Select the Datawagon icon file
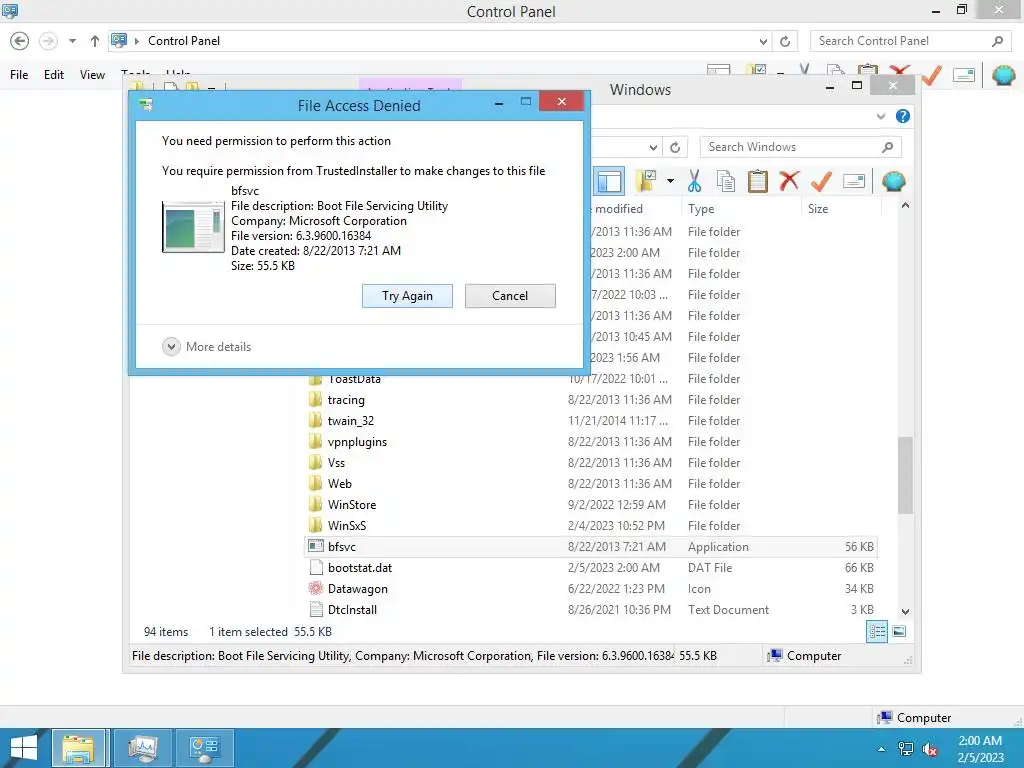 pyautogui.click(x=357, y=588)
